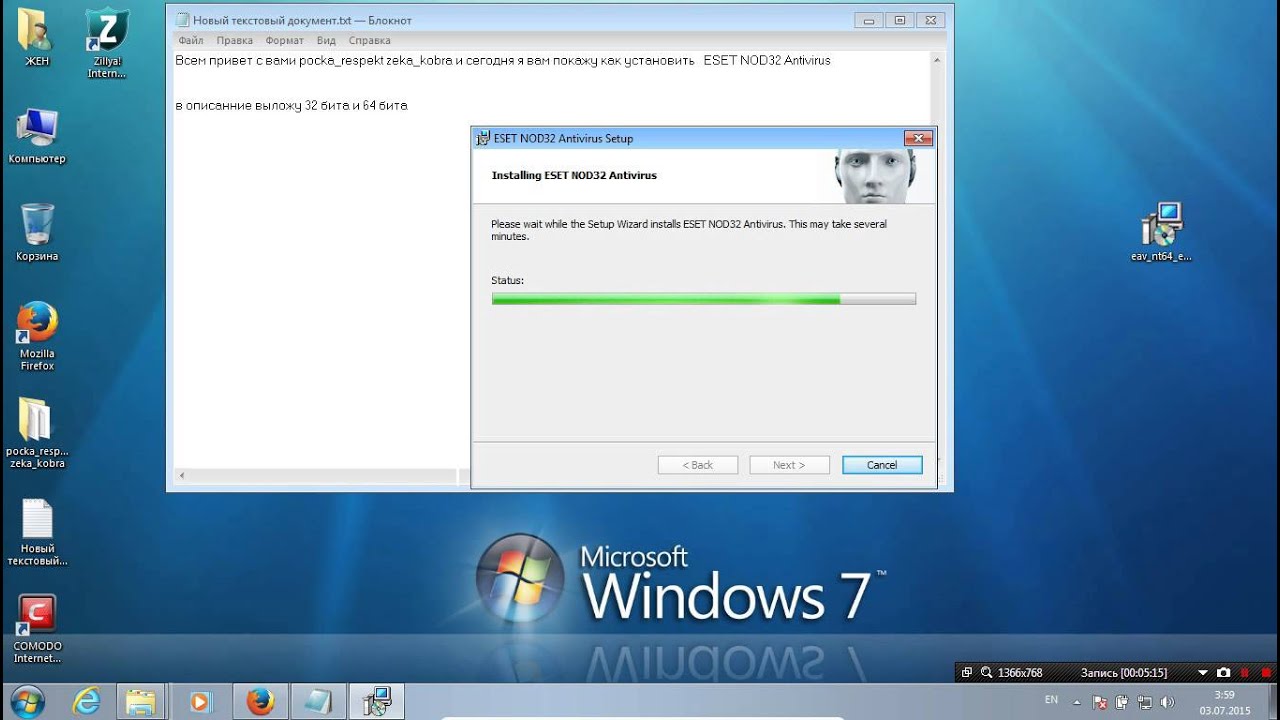Switch to Firefox in the taskbar
This screenshot has height=720, width=1280.
[260, 702]
